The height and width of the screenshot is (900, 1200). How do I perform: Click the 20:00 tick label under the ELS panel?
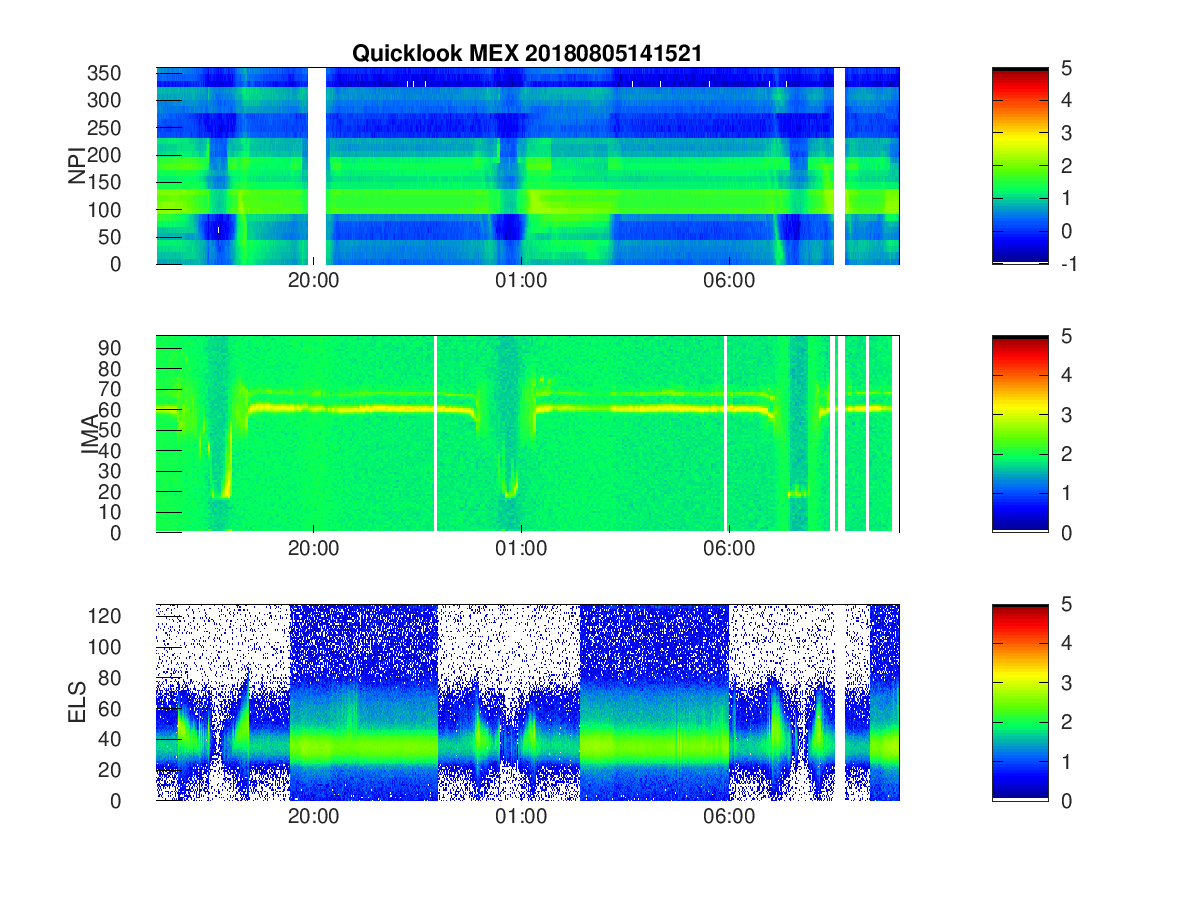point(314,818)
